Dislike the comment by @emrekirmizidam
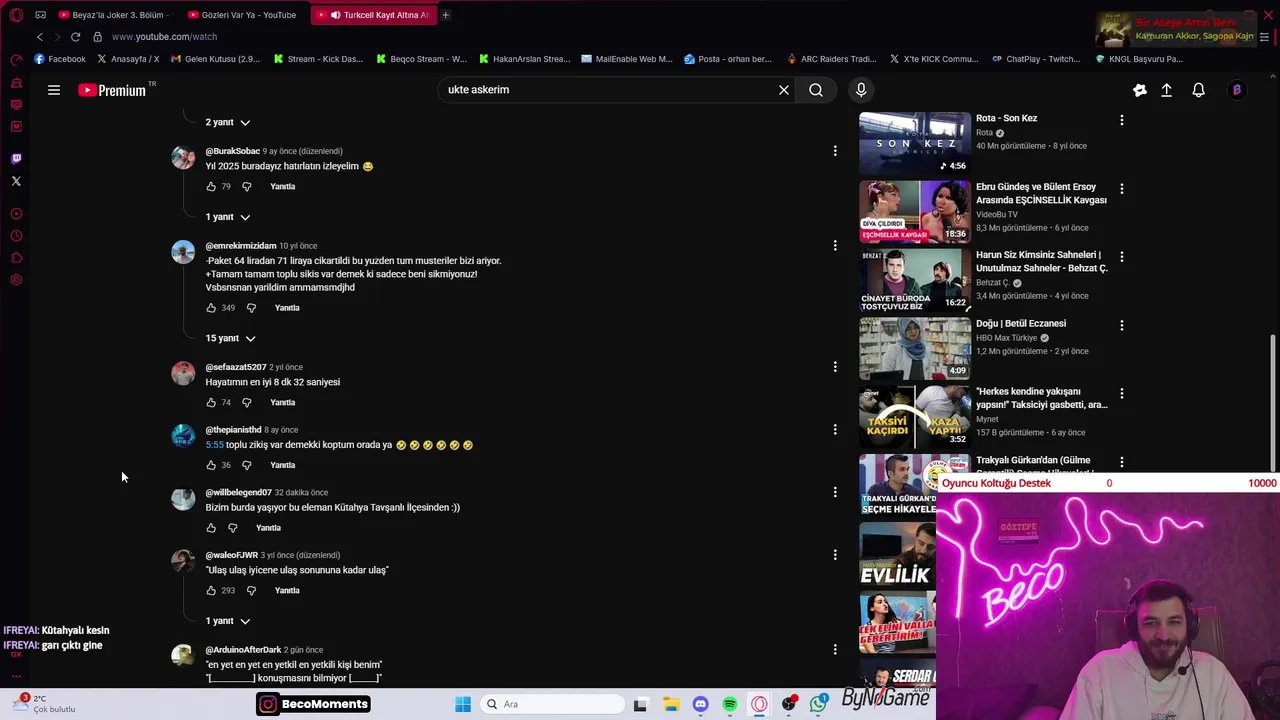 251,308
